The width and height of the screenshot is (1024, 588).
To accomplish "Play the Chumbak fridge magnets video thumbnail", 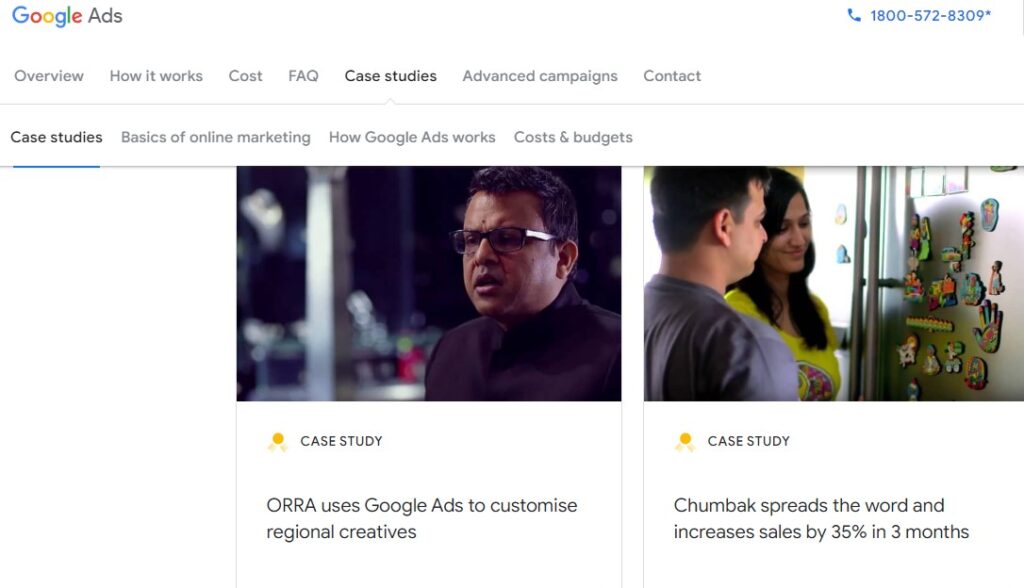I will [833, 281].
